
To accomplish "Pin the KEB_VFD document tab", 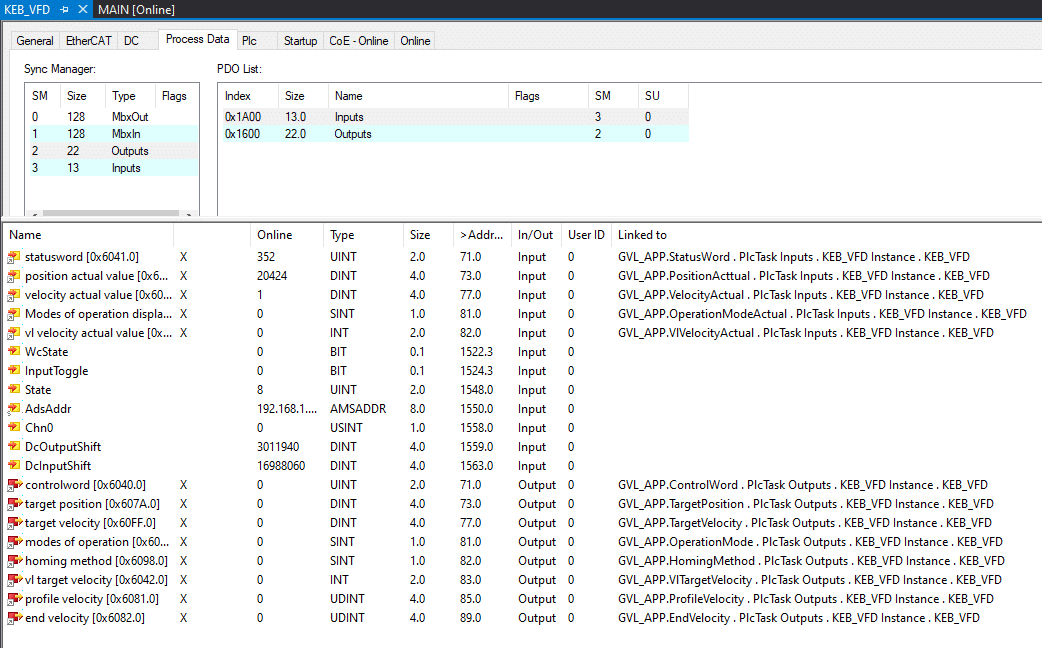I will pos(64,9).
